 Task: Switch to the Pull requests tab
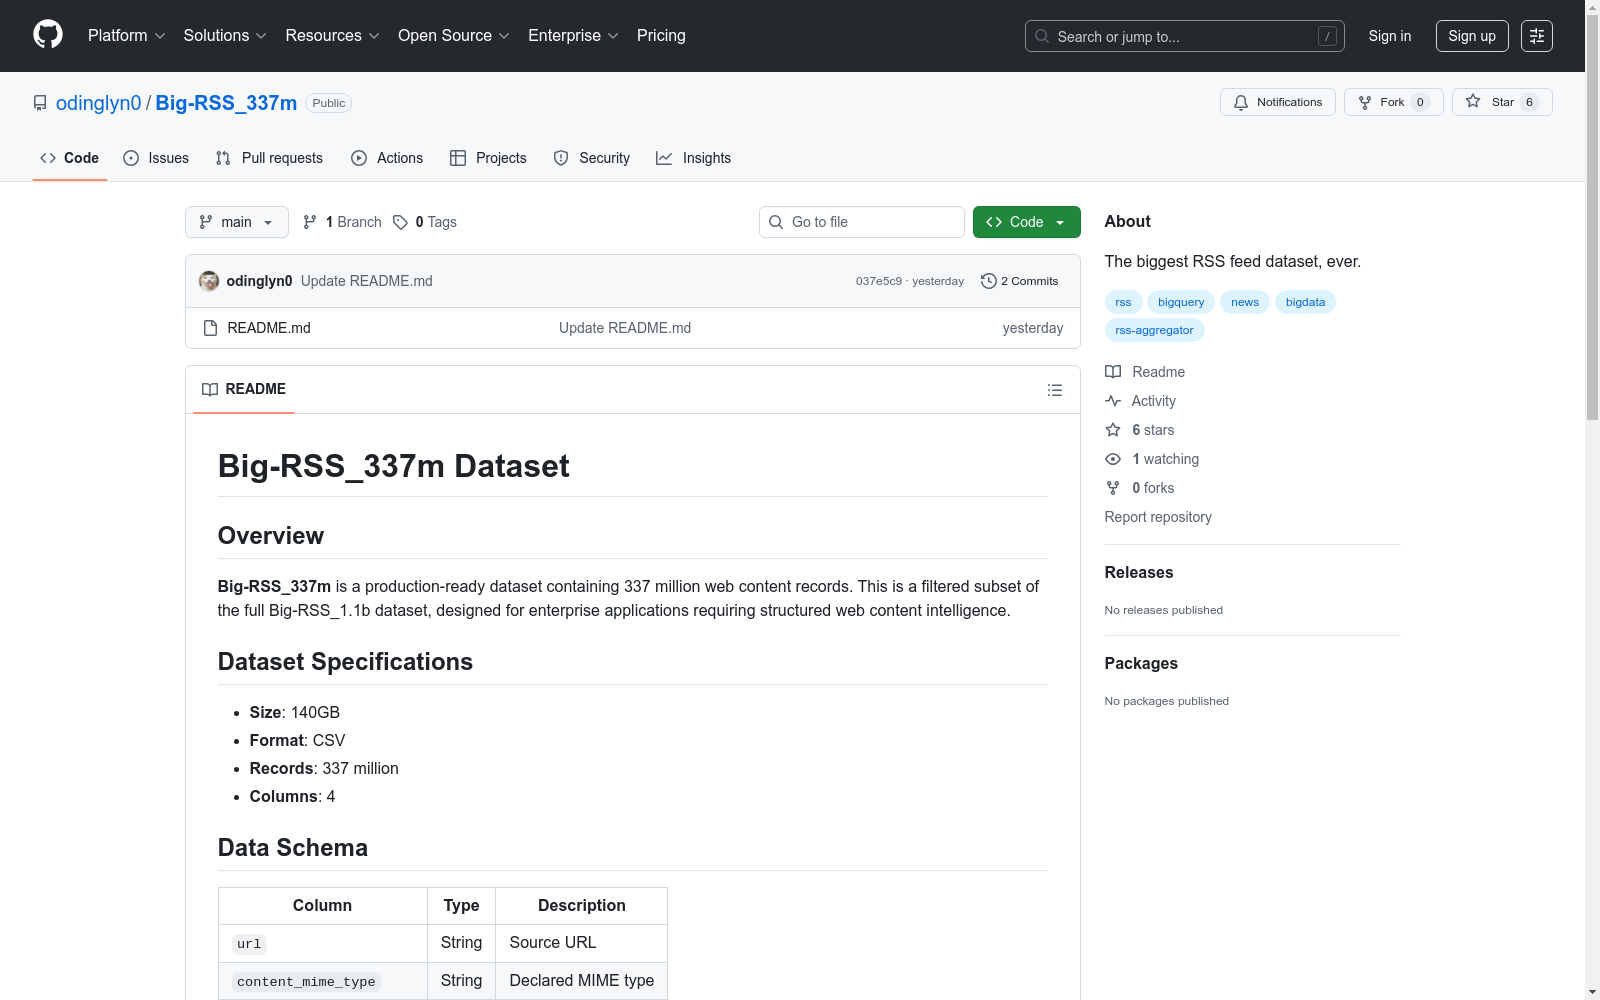click(x=269, y=158)
